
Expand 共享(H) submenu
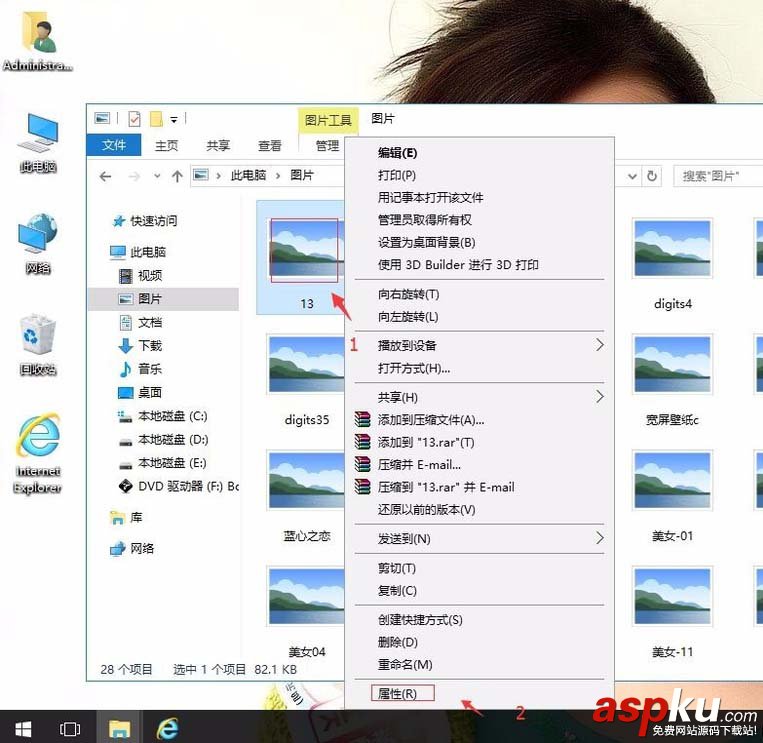point(479,397)
